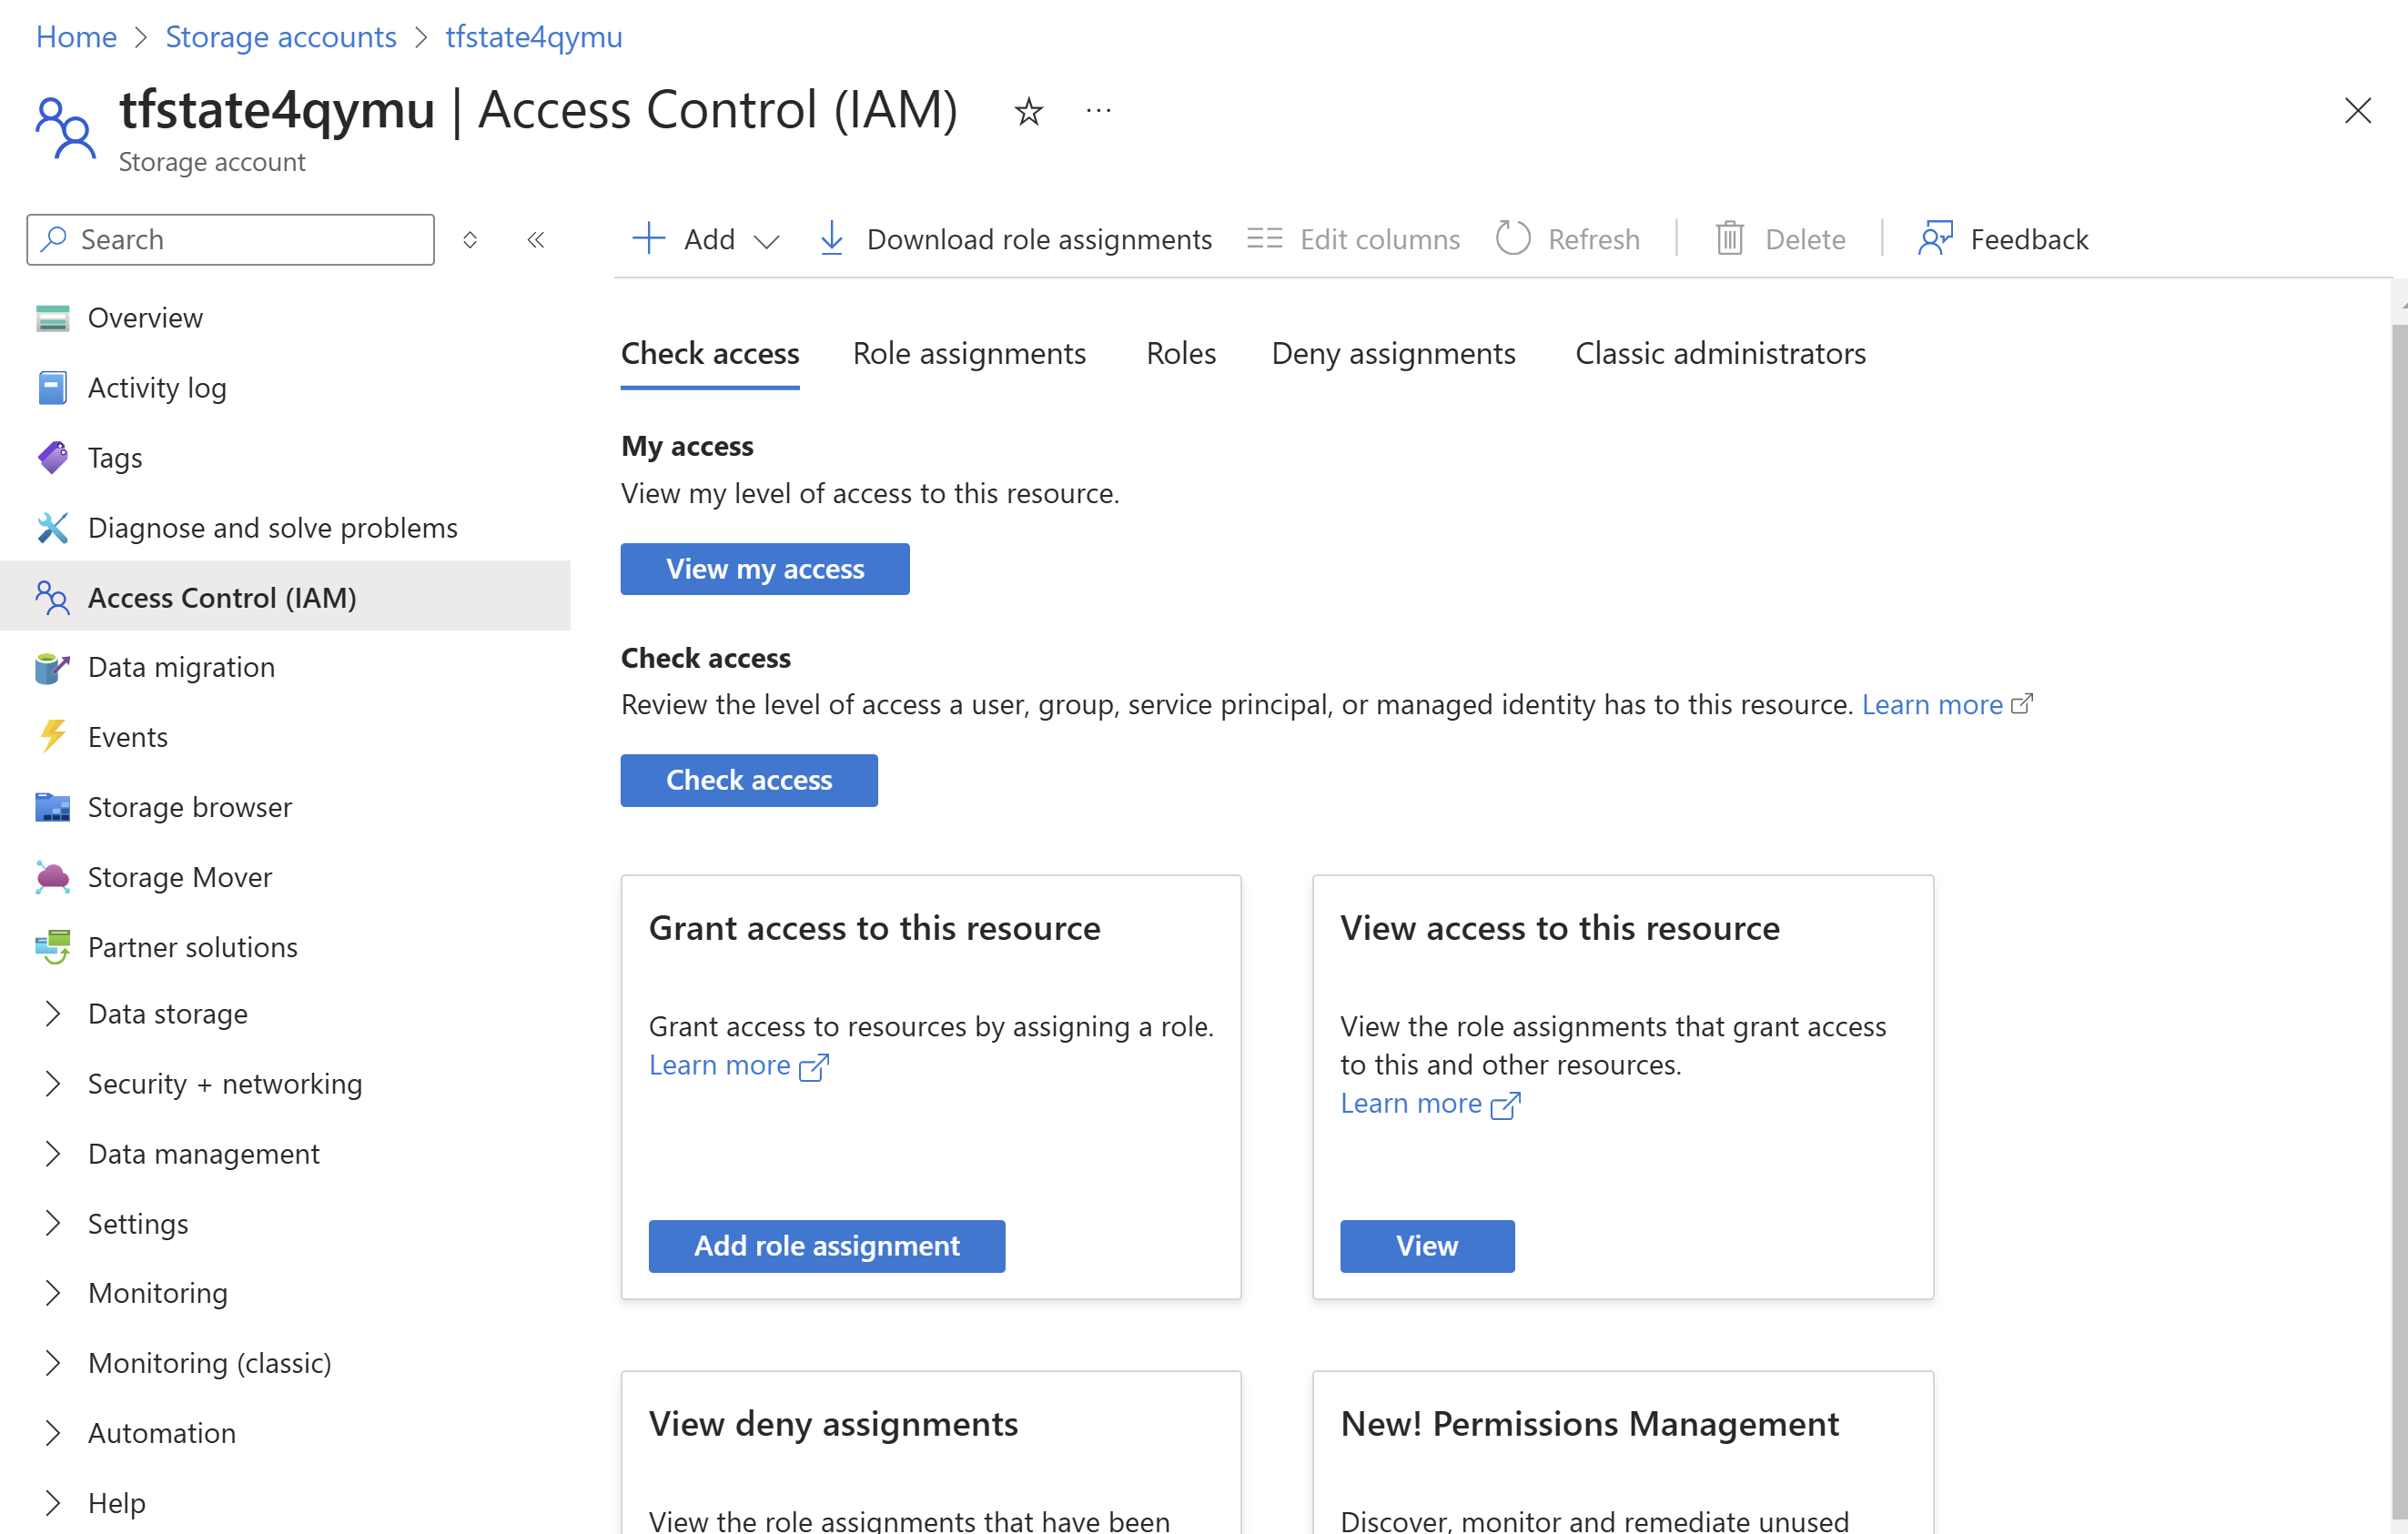Viewport: 2408px width, 1534px height.
Task: Click the download arrow icon in toolbar
Action: pos(831,239)
